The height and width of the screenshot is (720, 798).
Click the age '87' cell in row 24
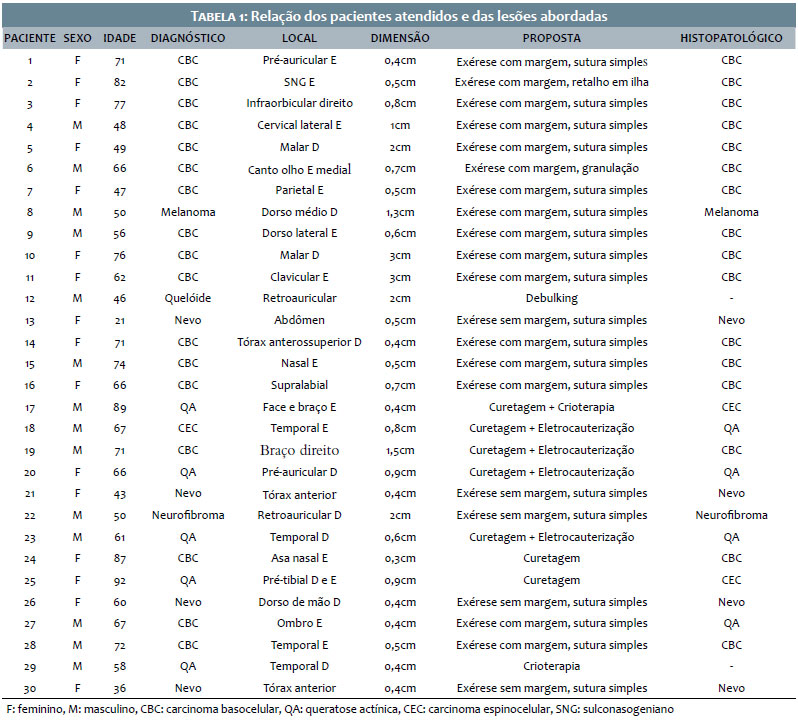click(120, 559)
